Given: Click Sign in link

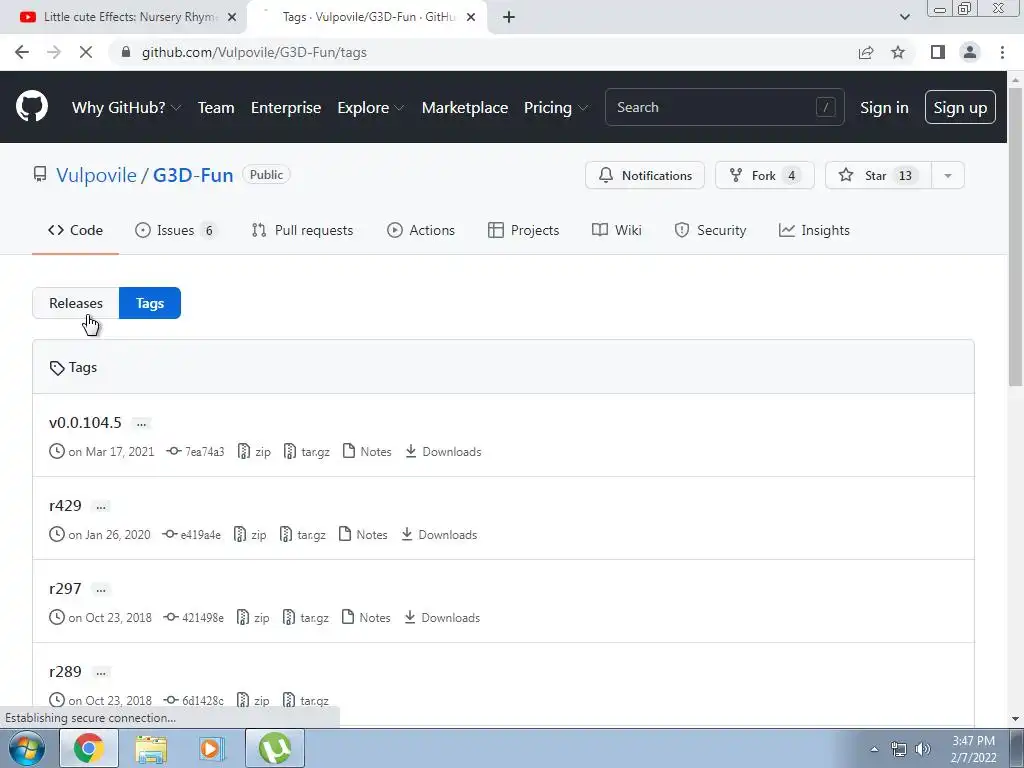Looking at the screenshot, I should (x=884, y=108).
